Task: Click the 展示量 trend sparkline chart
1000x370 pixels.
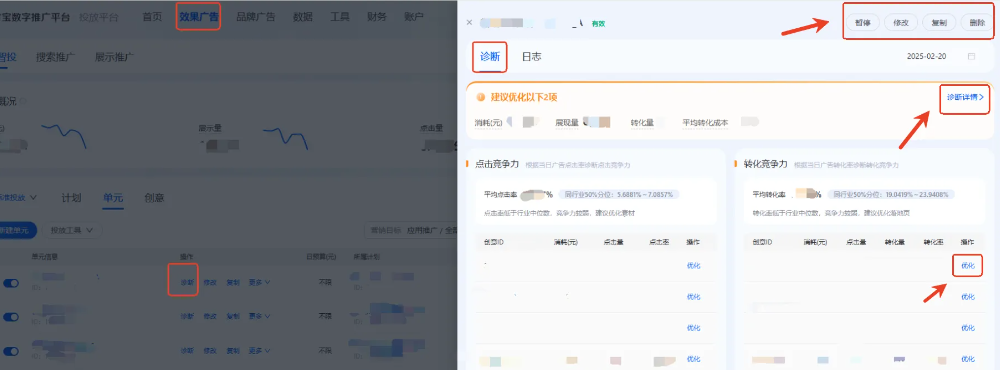Action: [x=286, y=137]
